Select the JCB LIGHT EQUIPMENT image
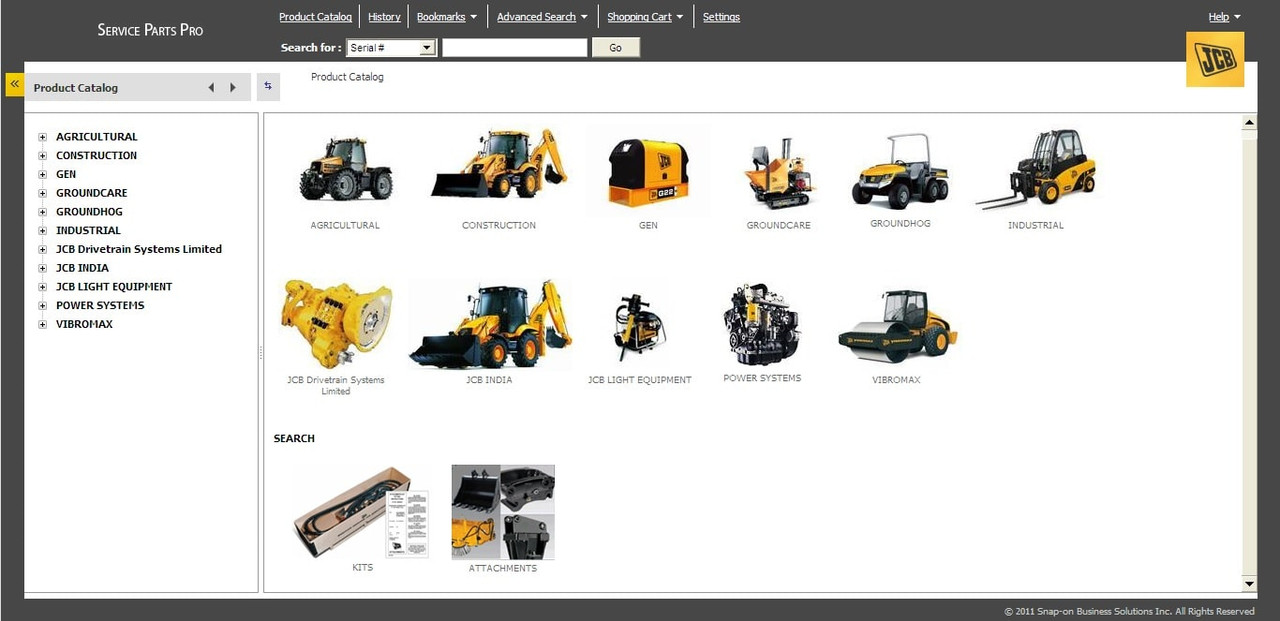Viewport: 1280px width, 621px height. [639, 325]
